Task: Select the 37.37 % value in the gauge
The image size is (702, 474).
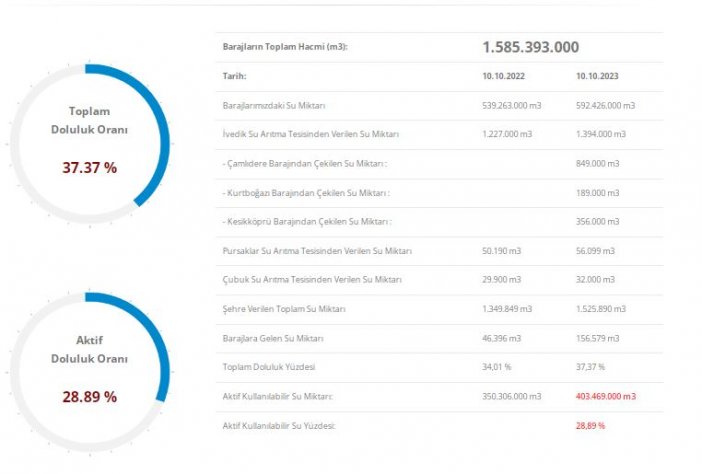Action: (x=89, y=168)
